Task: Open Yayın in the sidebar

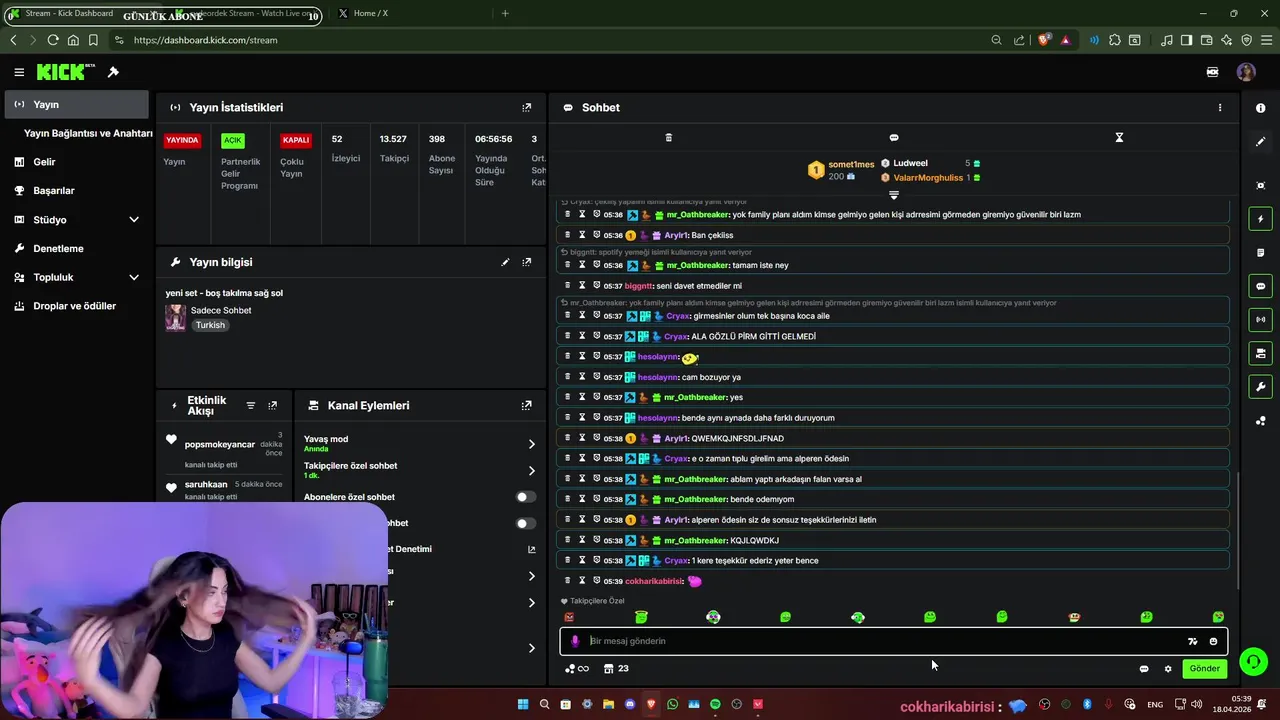Action: [x=76, y=104]
